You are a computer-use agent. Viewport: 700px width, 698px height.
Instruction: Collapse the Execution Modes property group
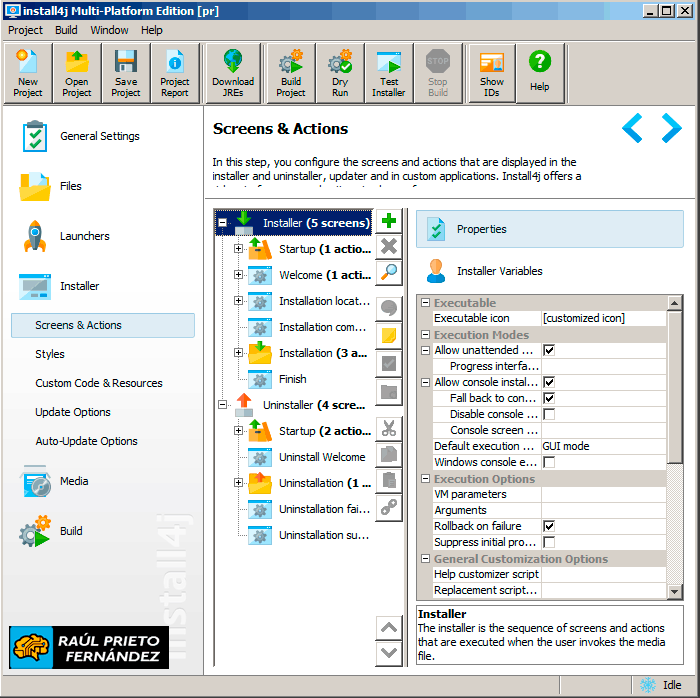(x=425, y=335)
